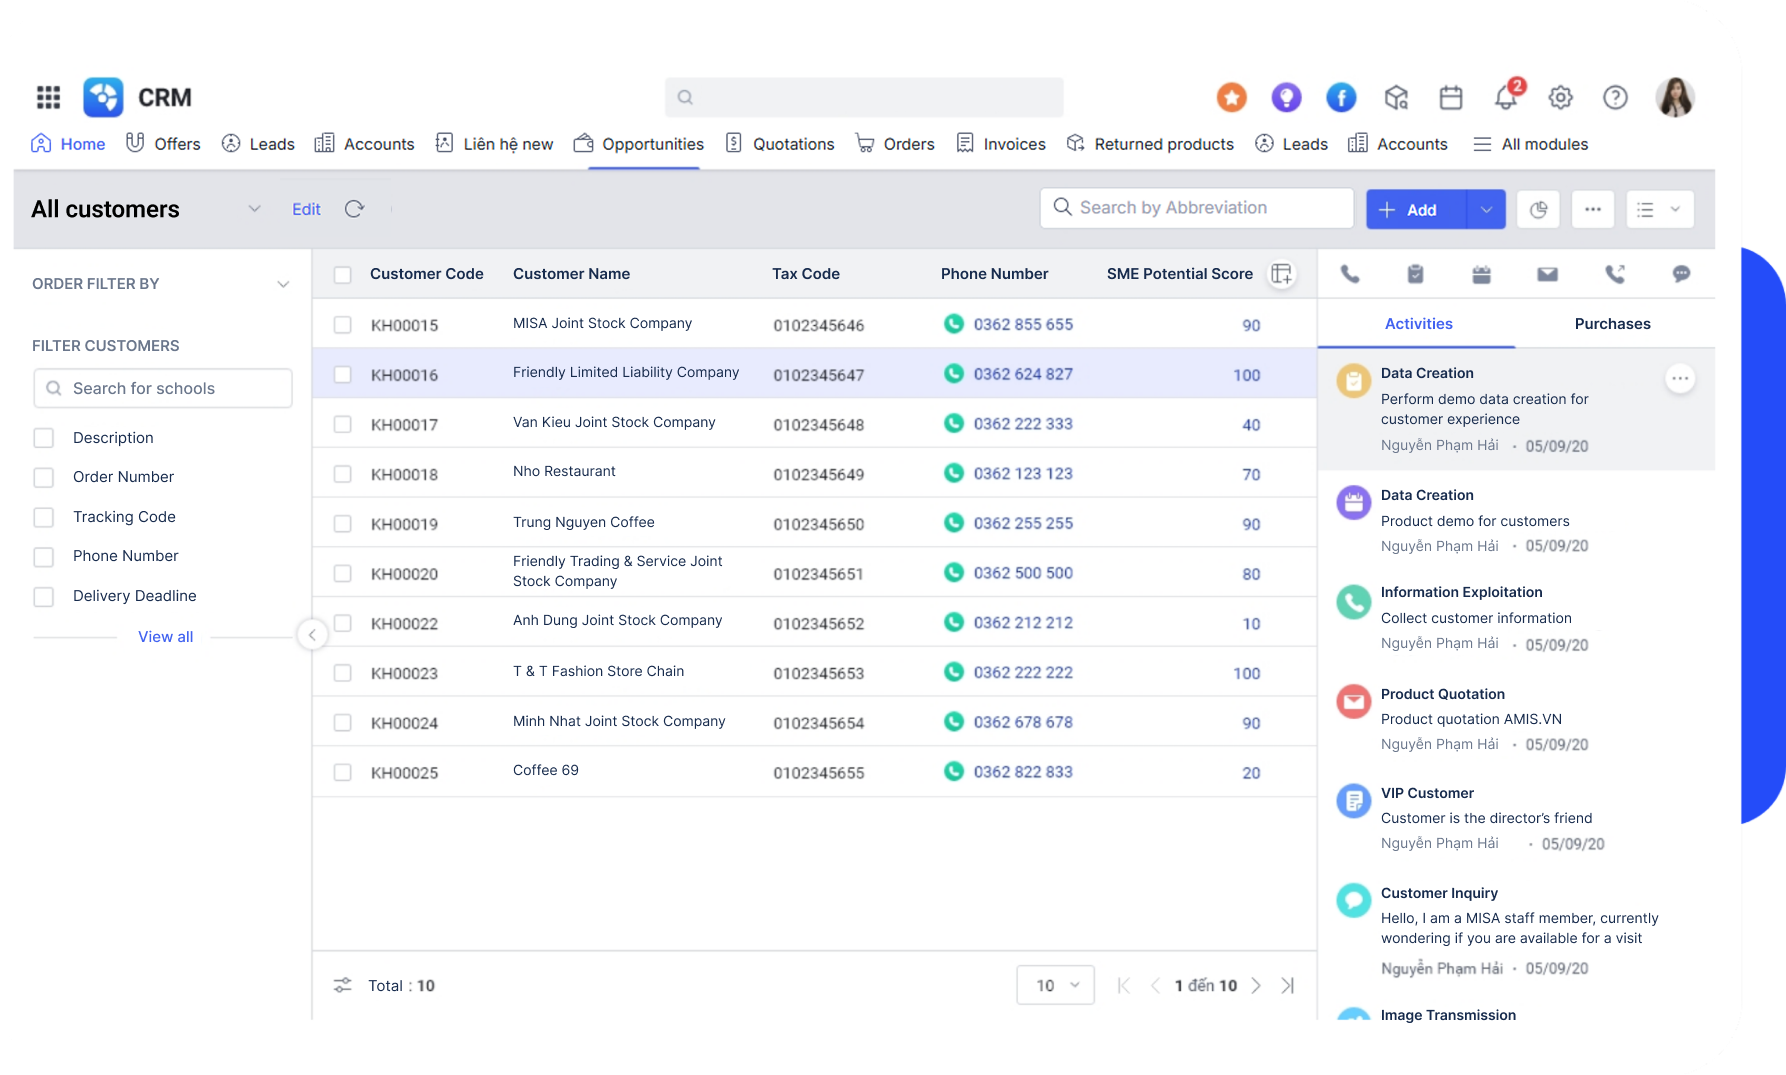The image size is (1786, 1075).
Task: Tick the checkbox for row KH00016
Action: click(x=343, y=374)
